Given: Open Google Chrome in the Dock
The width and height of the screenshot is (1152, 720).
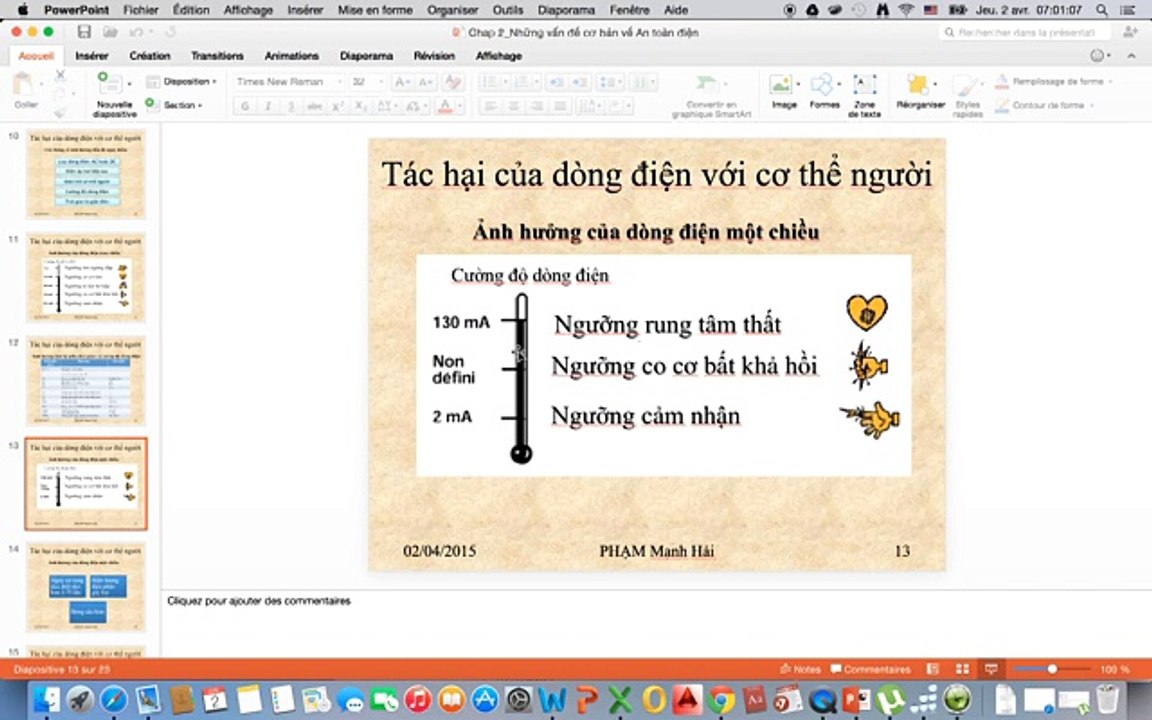Looking at the screenshot, I should 721,699.
